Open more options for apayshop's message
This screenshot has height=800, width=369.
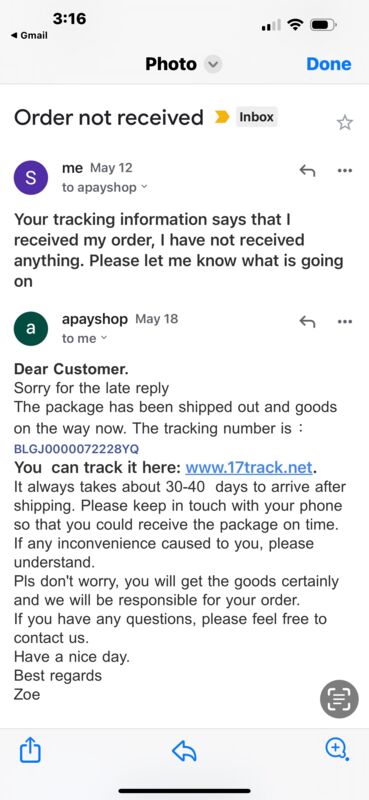(x=345, y=321)
